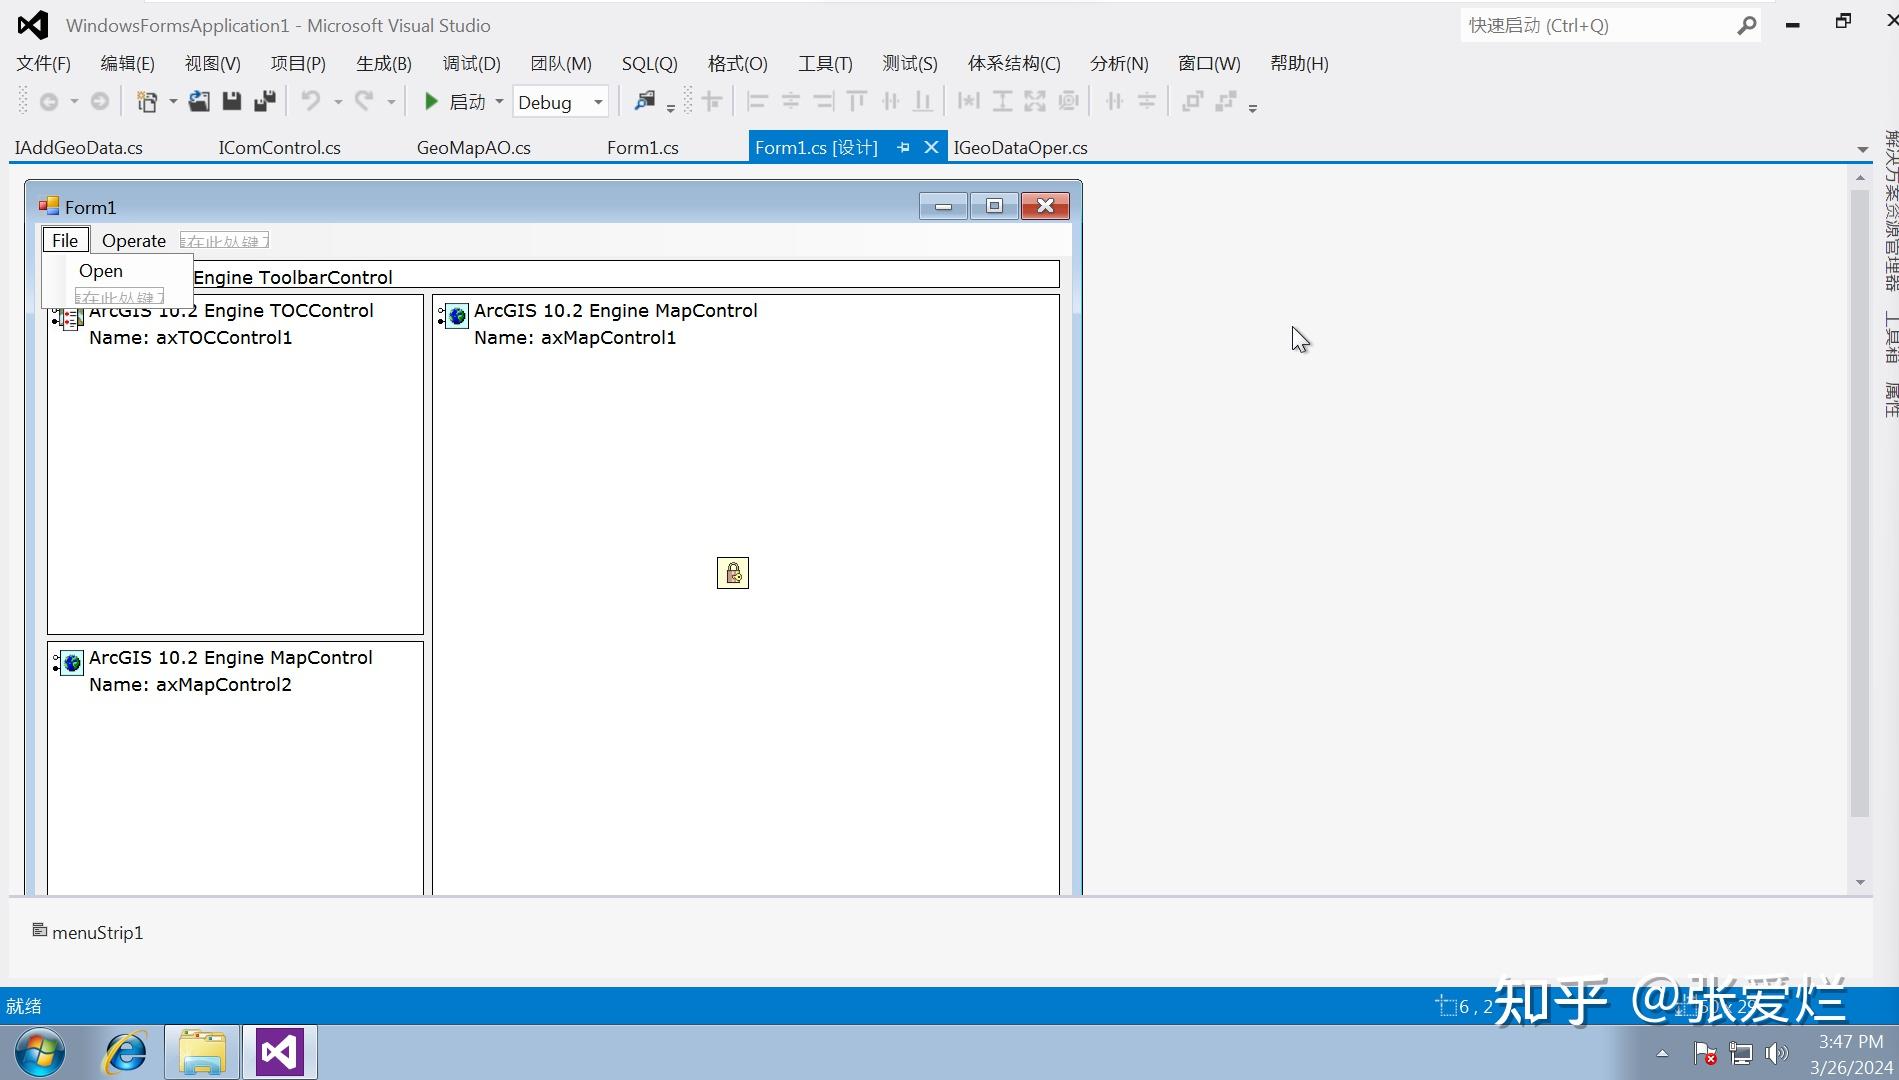Switch to the Form1.cs code tab
The image size is (1899, 1080).
point(643,148)
